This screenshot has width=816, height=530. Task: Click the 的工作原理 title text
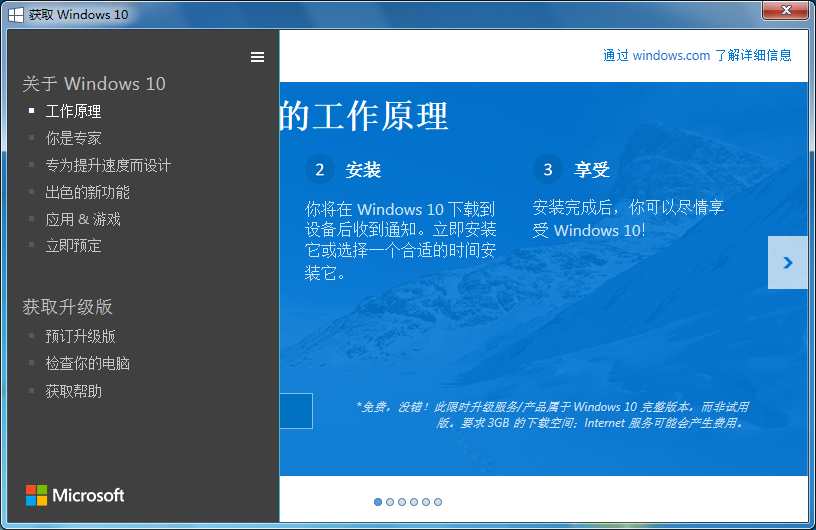point(364,116)
